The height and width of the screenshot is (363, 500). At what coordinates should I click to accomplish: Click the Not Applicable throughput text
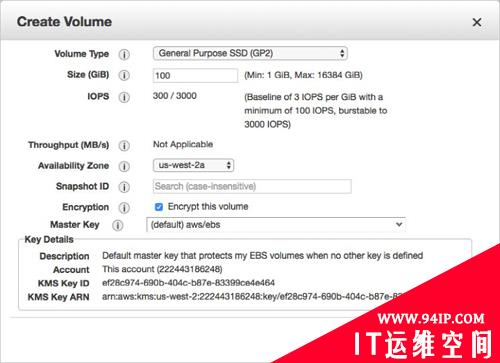[x=183, y=144]
